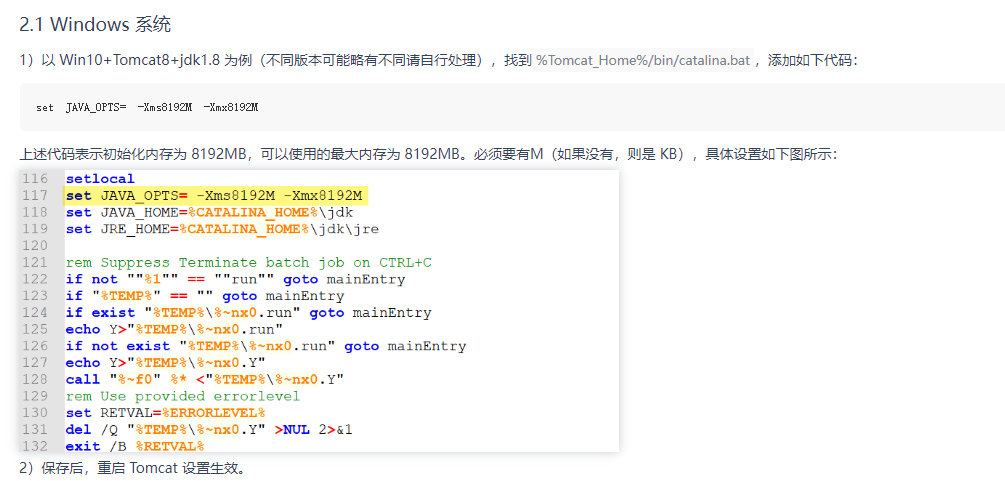Click comment "rem Suppress Terminate batch job on CTRL+C"

point(248,262)
